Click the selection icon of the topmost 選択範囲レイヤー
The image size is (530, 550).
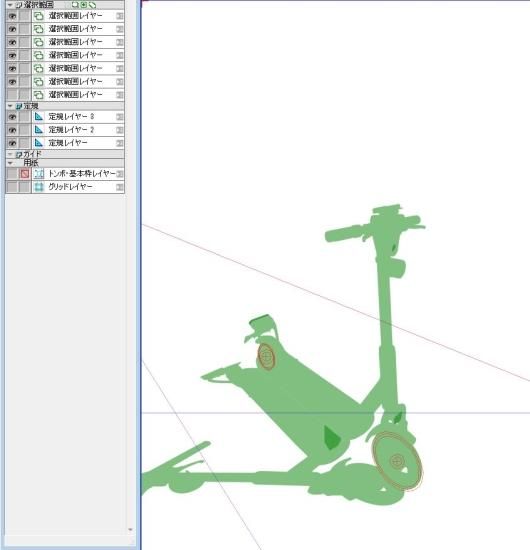point(39,16)
